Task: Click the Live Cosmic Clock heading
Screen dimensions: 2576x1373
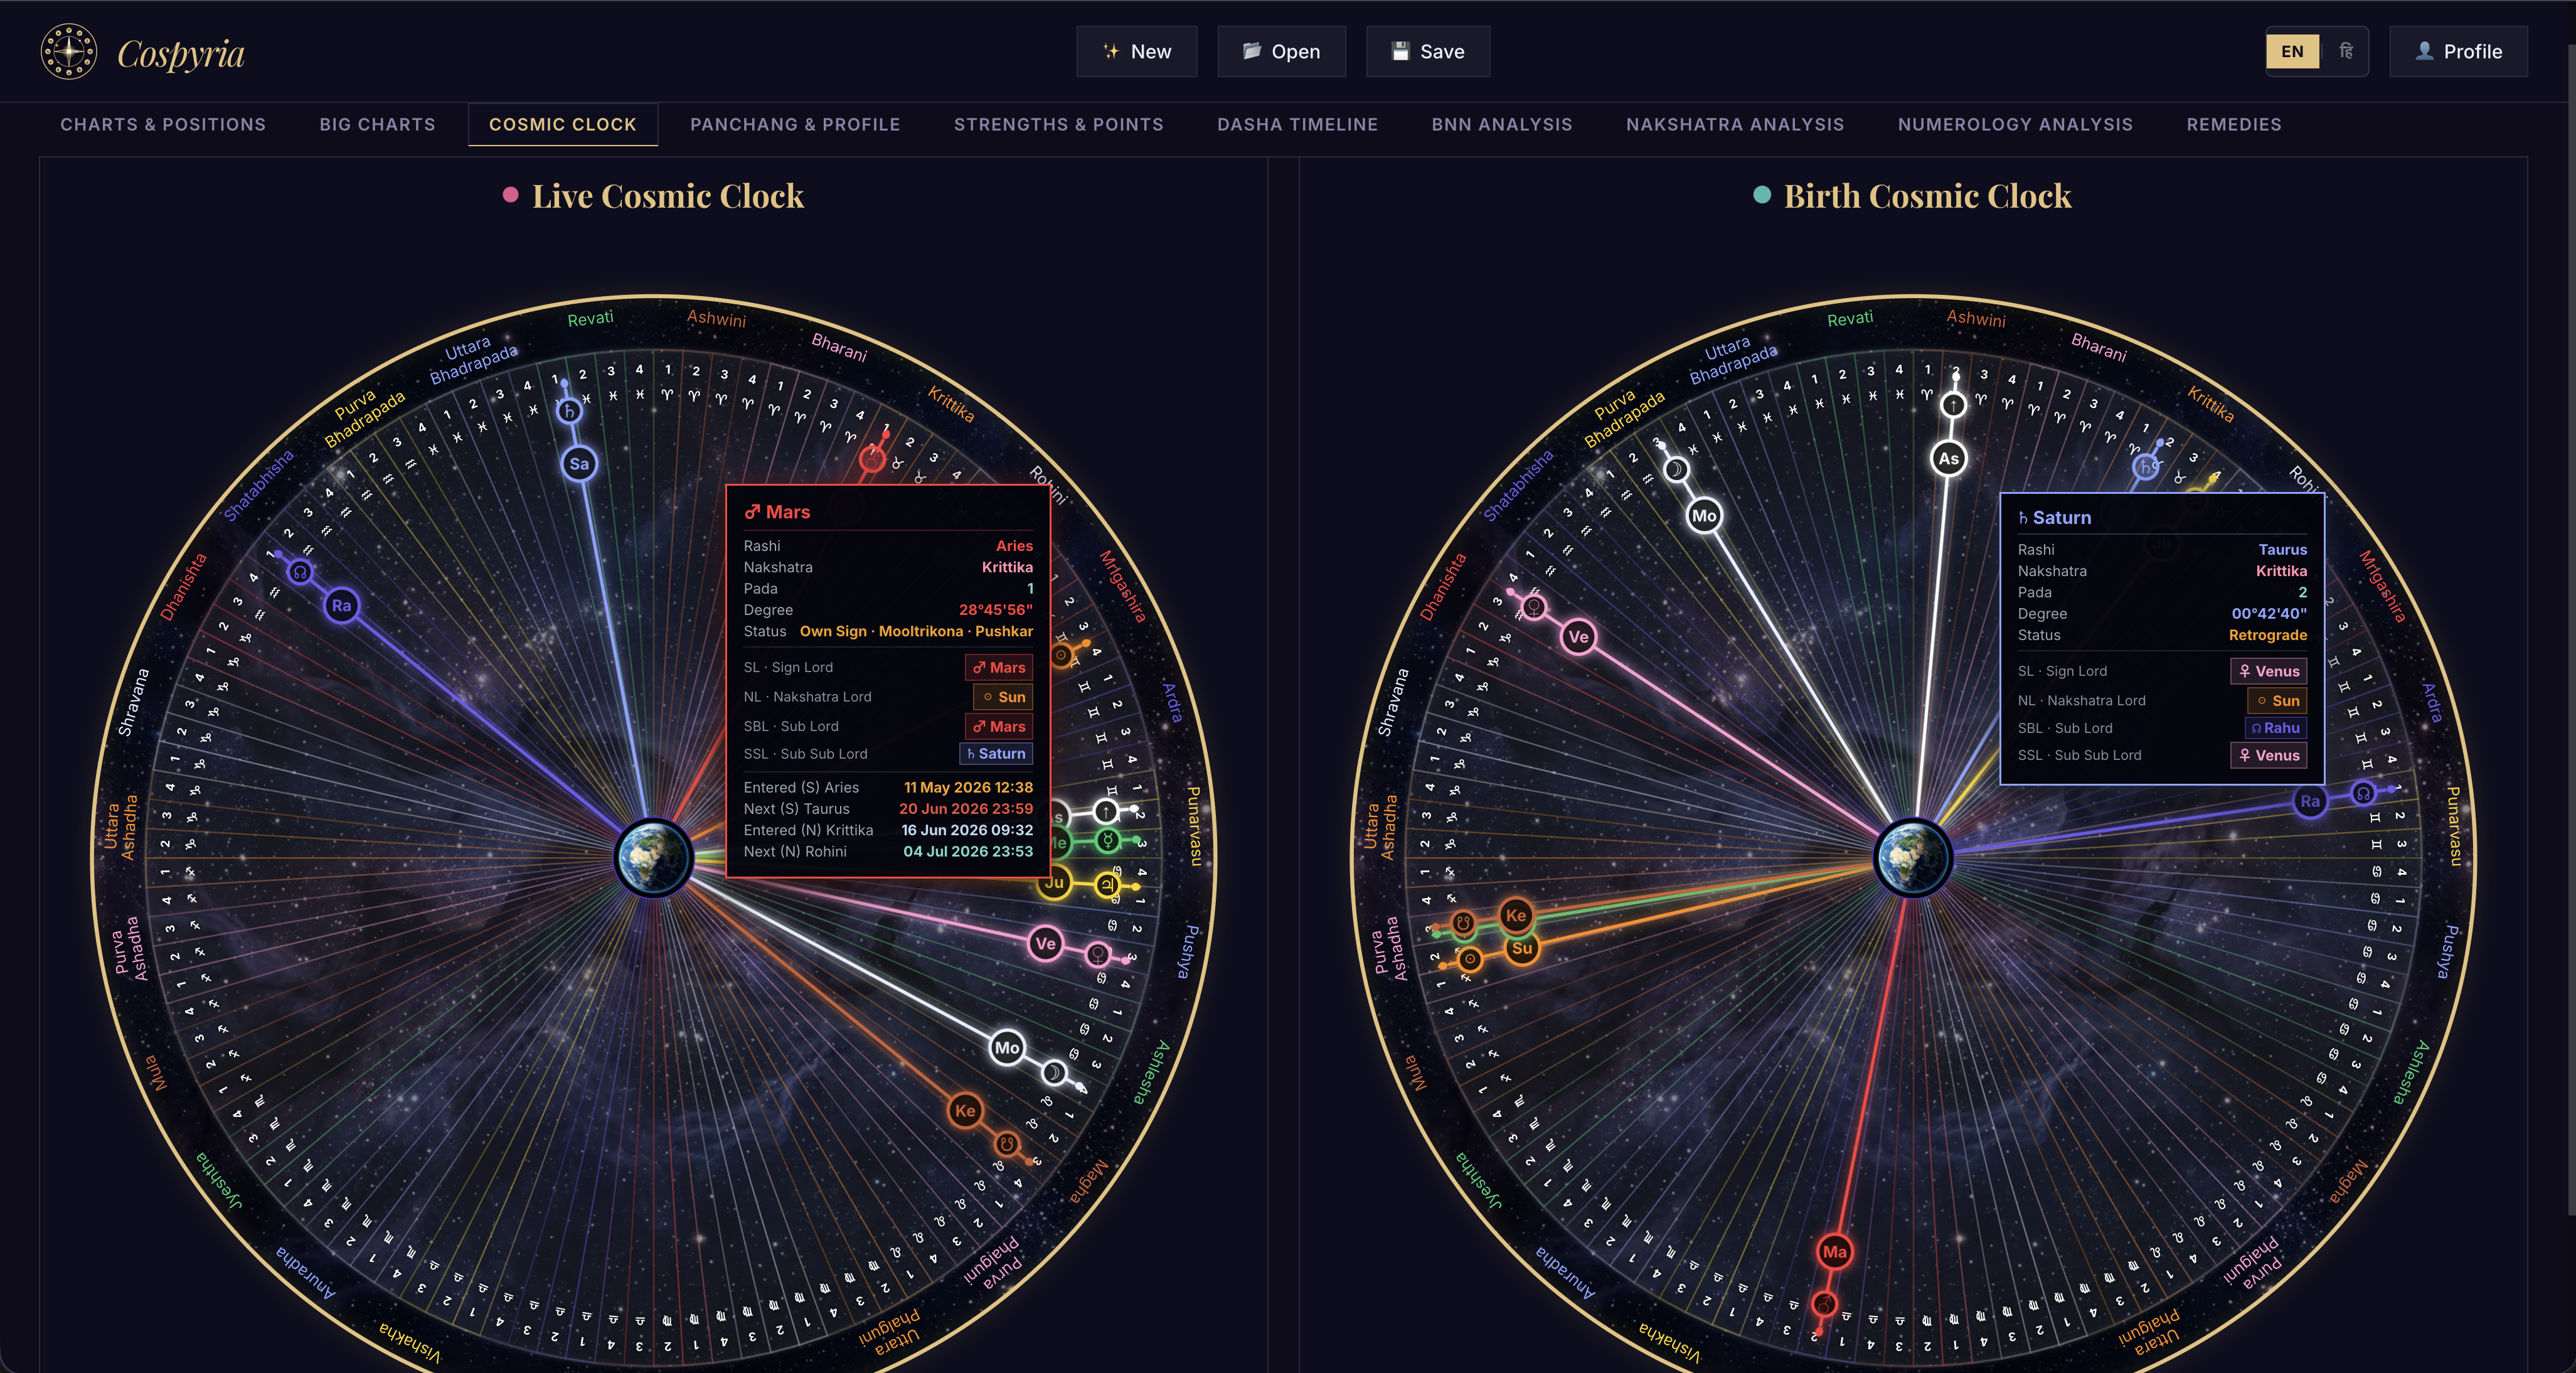Action: [667, 196]
